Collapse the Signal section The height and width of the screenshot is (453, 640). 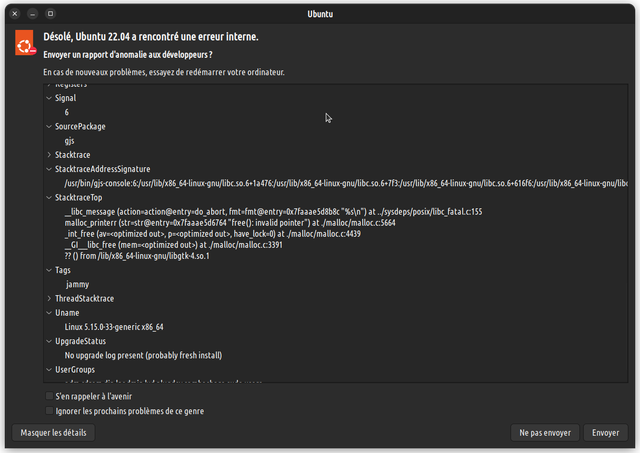point(49,98)
